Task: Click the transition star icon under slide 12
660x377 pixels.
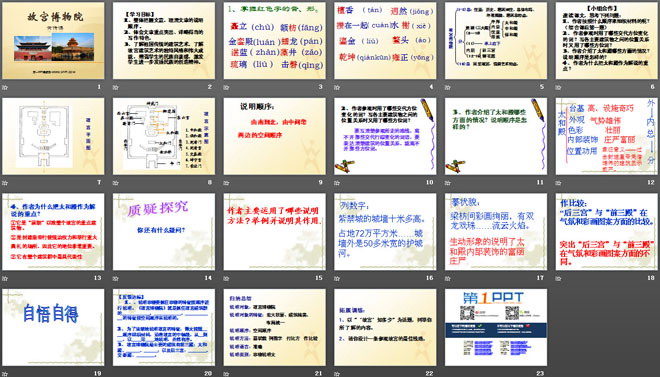Action: [559, 183]
